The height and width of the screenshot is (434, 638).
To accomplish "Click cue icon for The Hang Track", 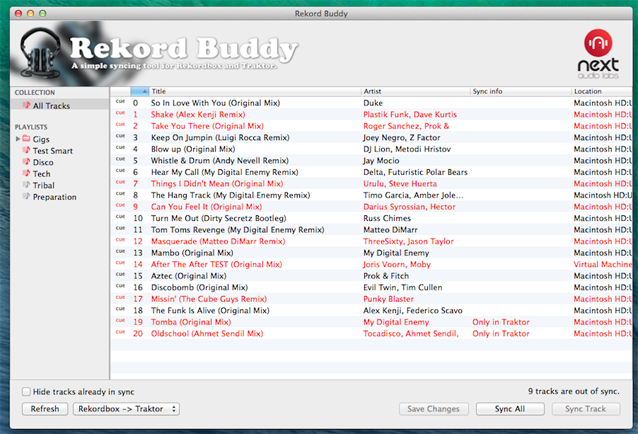I will (x=120, y=194).
